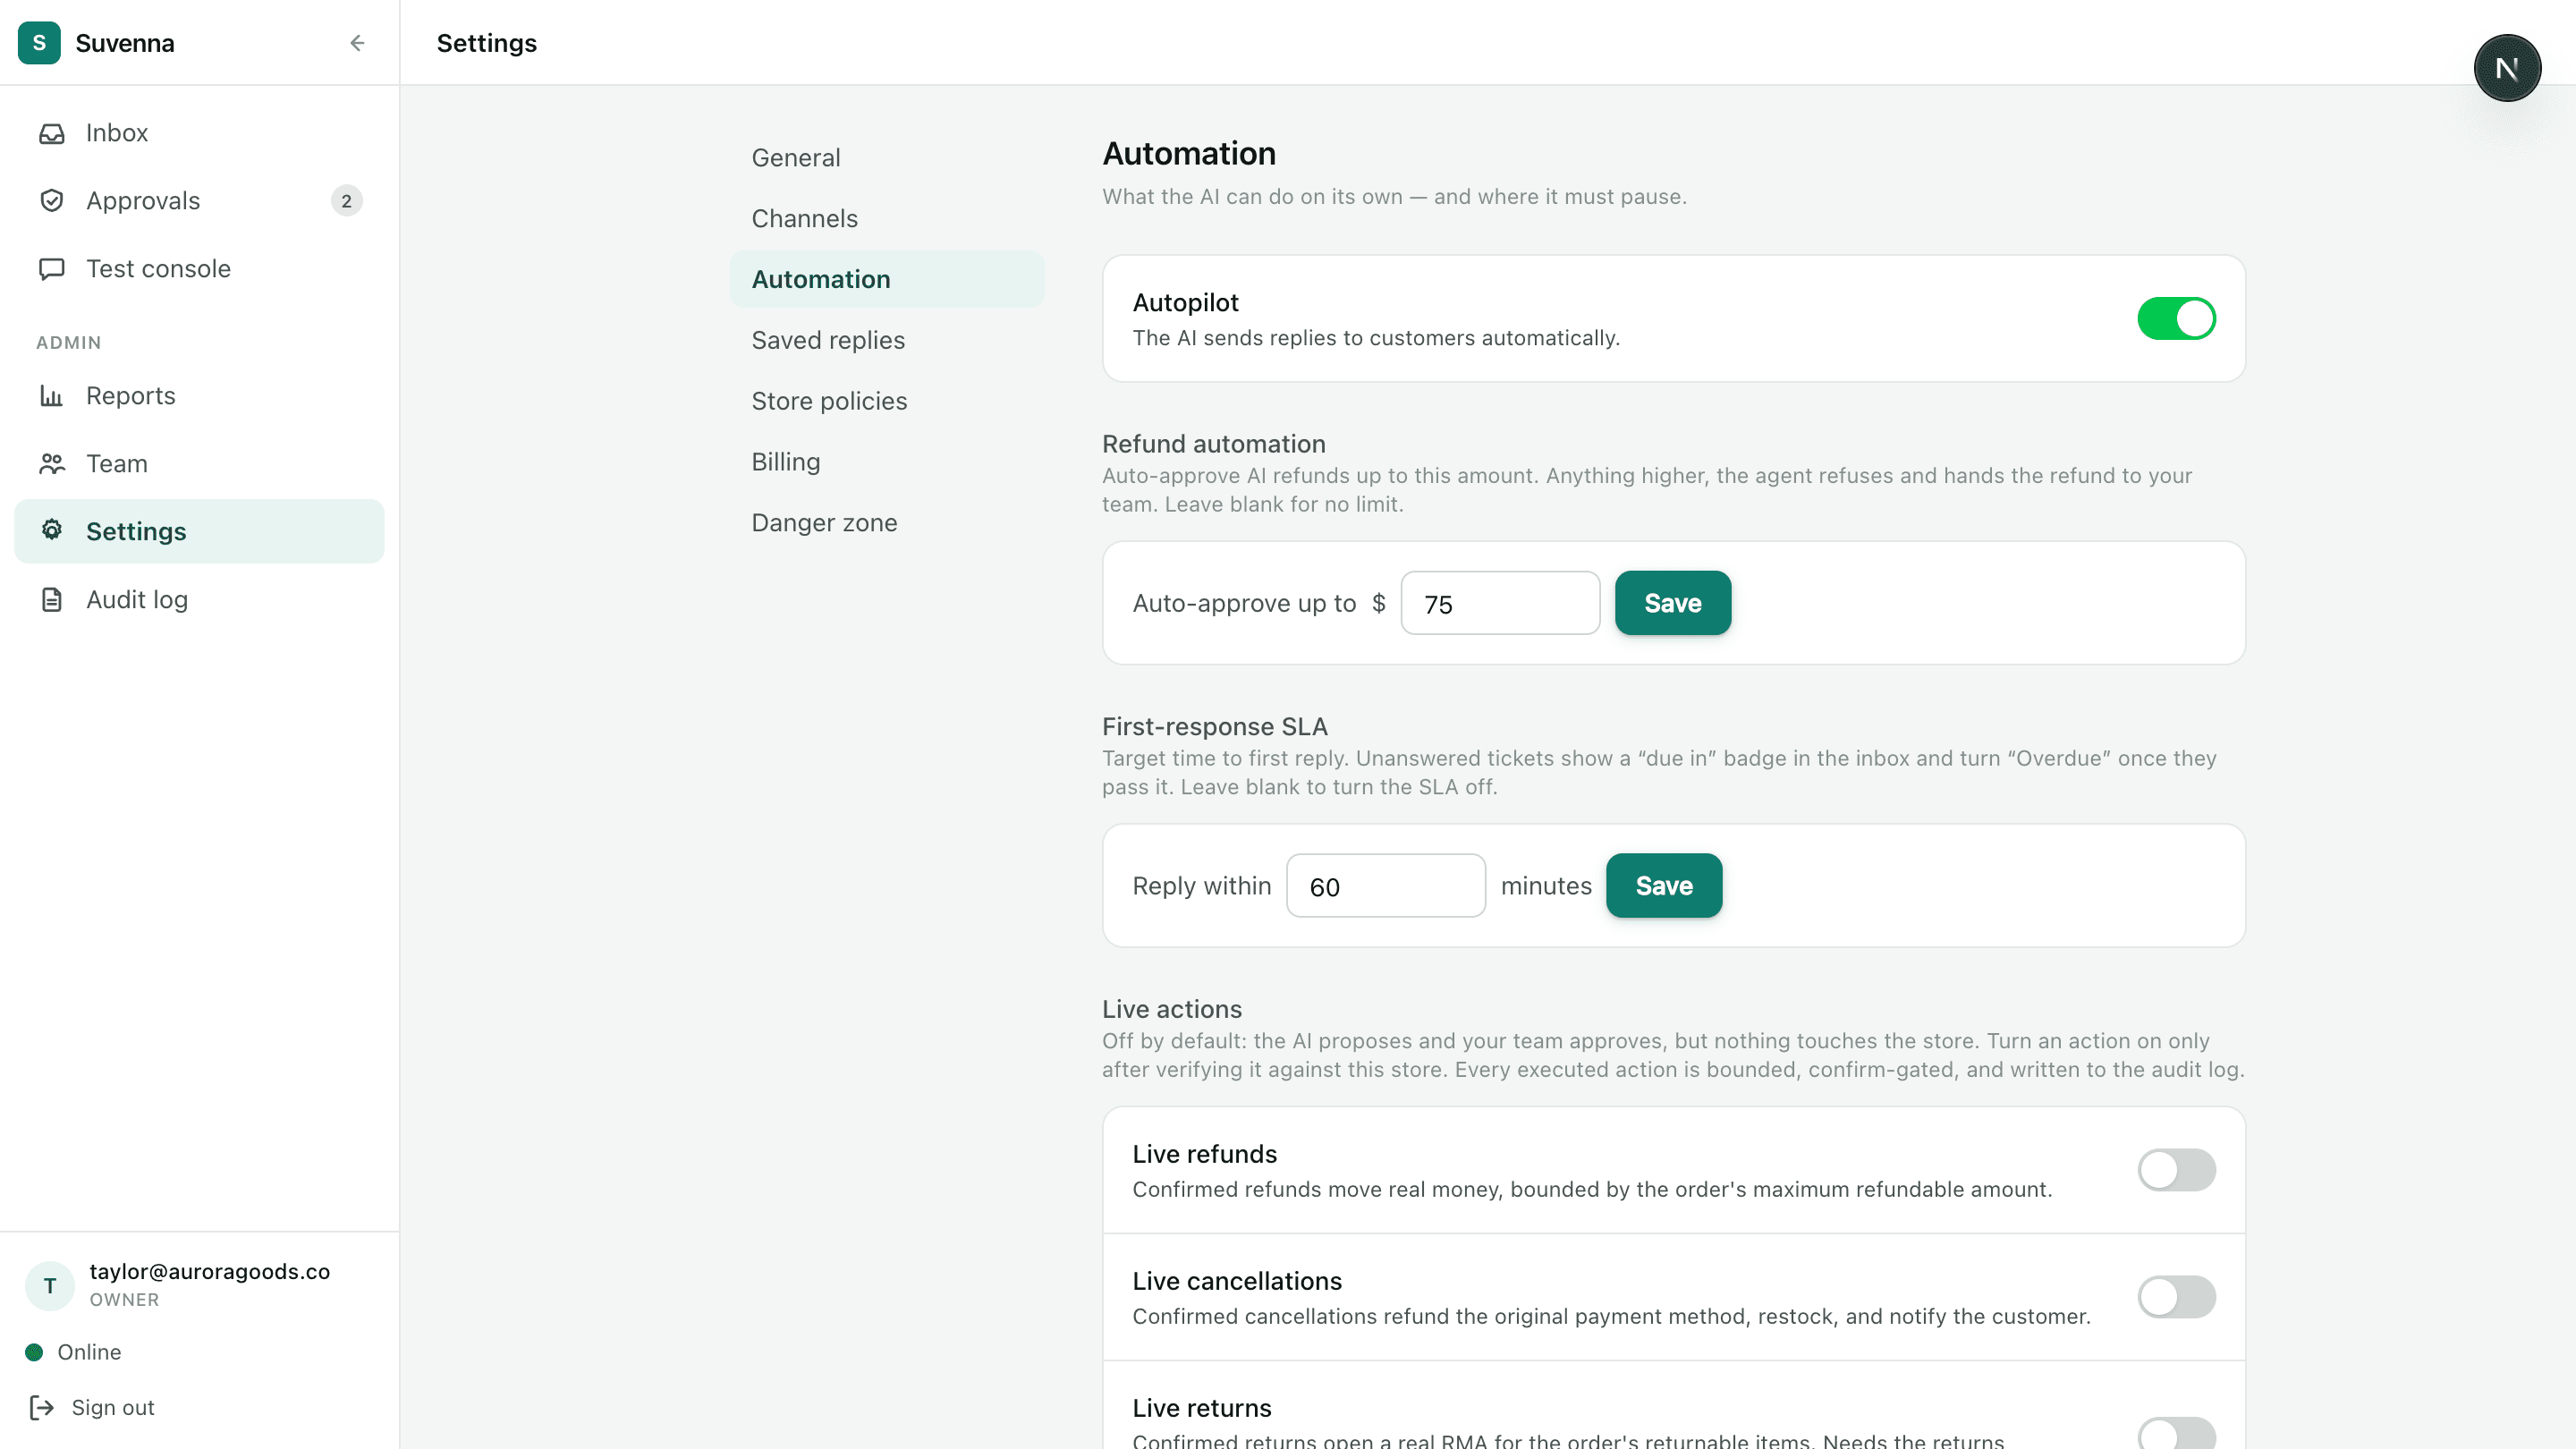Click the Sign out link
This screenshot has height=1449, width=2576.
point(113,1408)
